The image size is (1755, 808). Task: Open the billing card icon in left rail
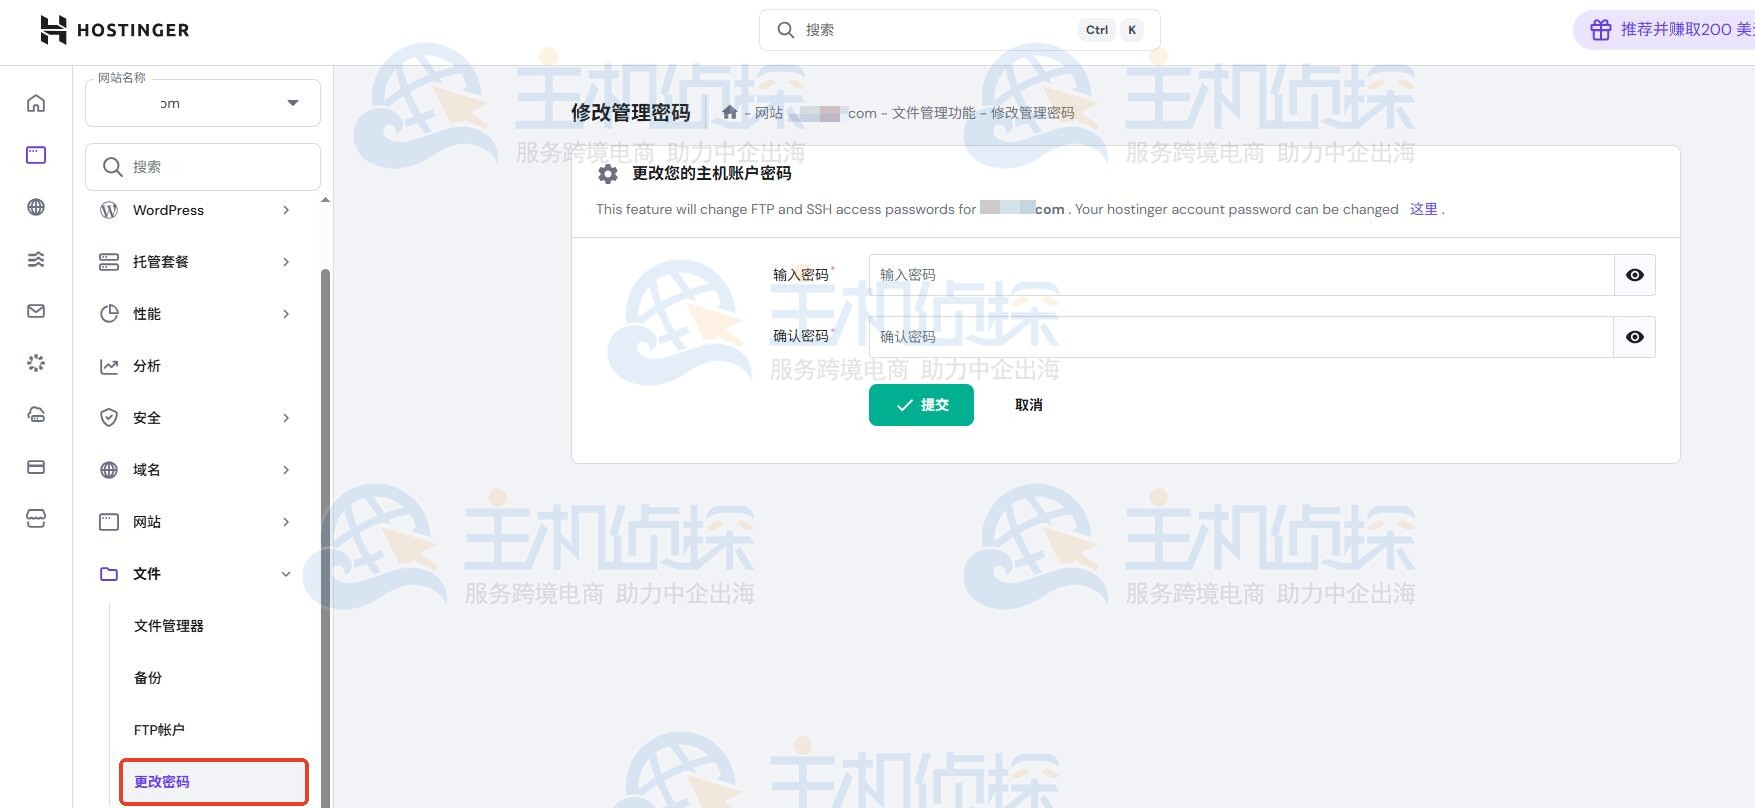click(36, 467)
